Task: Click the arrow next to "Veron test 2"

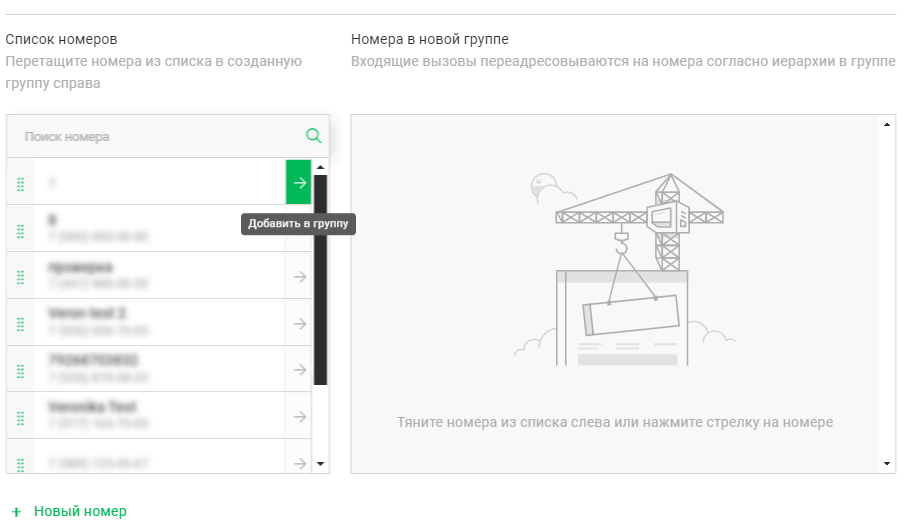Action: [x=299, y=323]
